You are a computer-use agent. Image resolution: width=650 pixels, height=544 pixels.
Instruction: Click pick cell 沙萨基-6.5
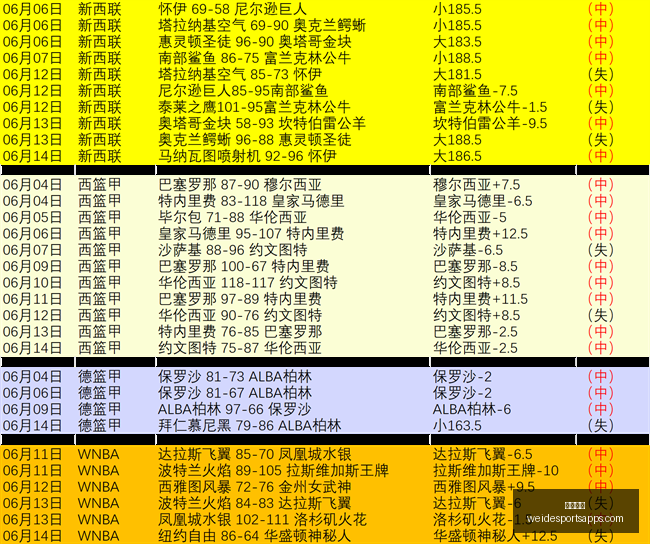(468, 250)
